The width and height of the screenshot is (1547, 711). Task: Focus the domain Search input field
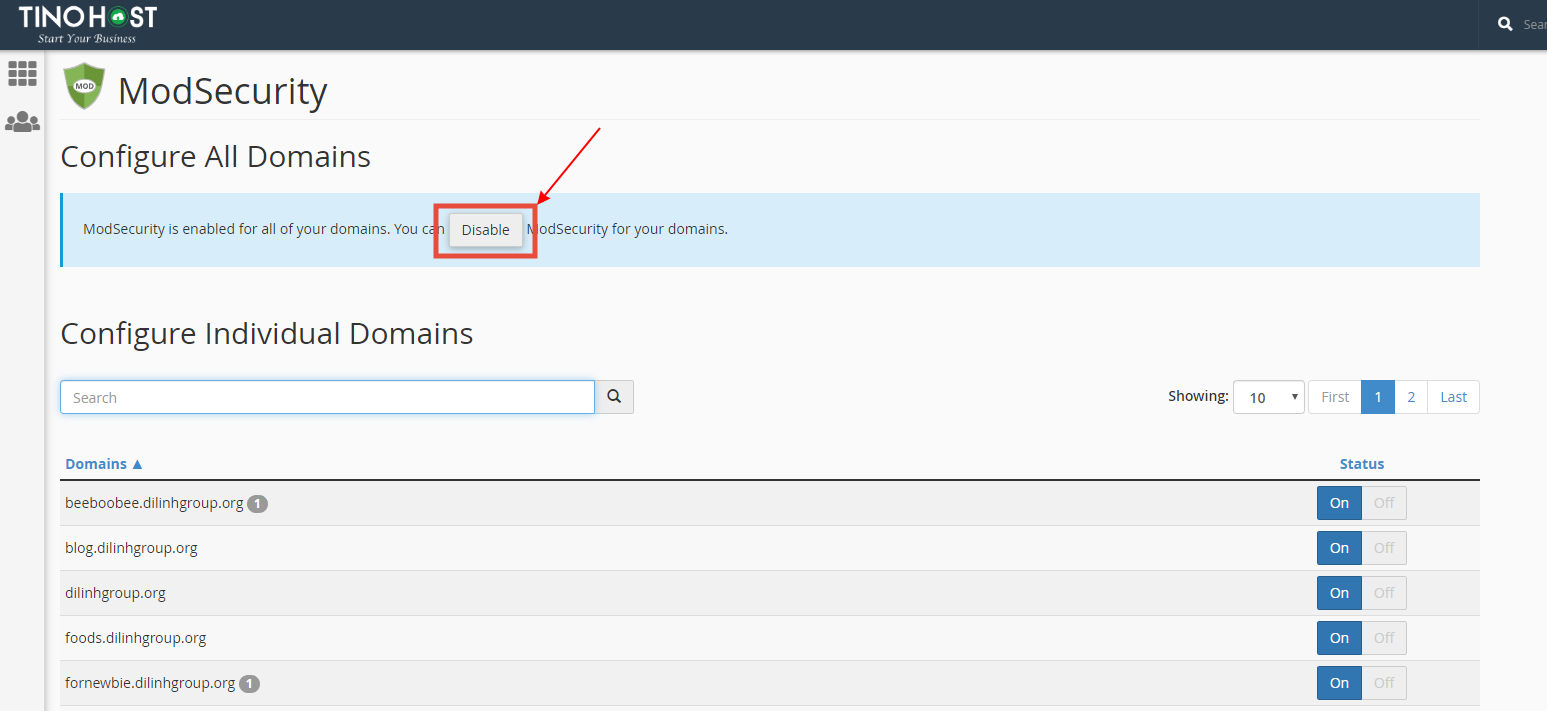pyautogui.click(x=327, y=397)
